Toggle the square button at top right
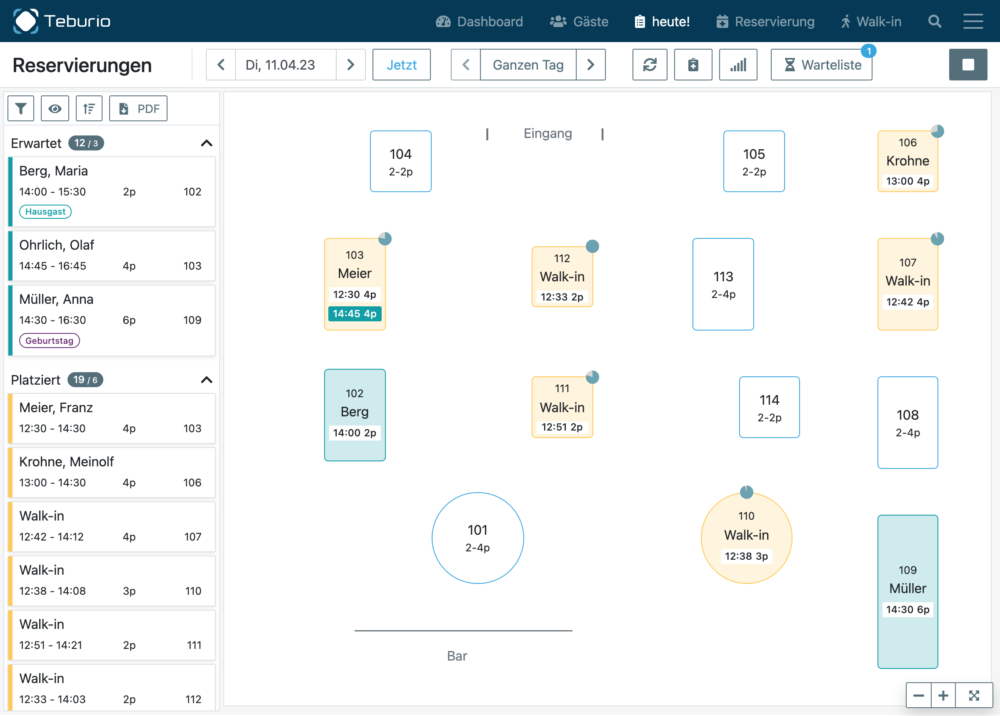 click(x=967, y=65)
